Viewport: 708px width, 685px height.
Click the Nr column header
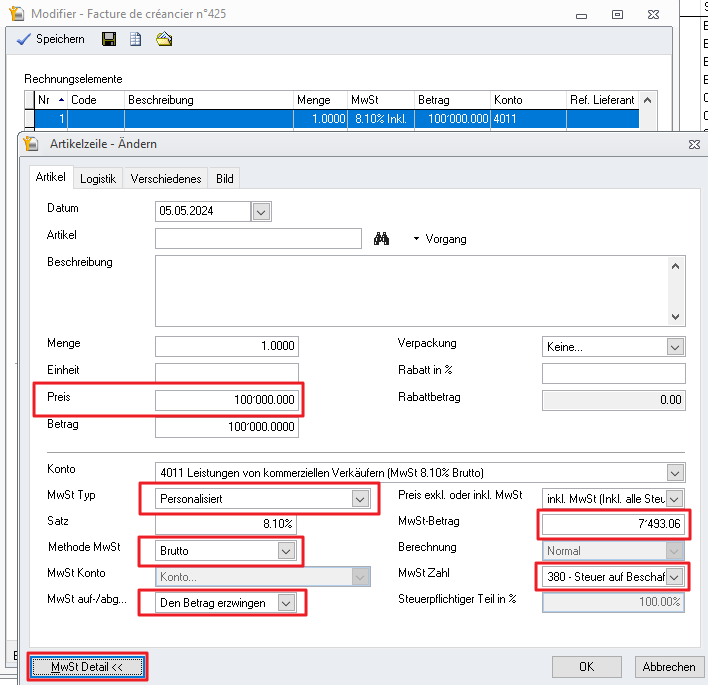click(51, 100)
